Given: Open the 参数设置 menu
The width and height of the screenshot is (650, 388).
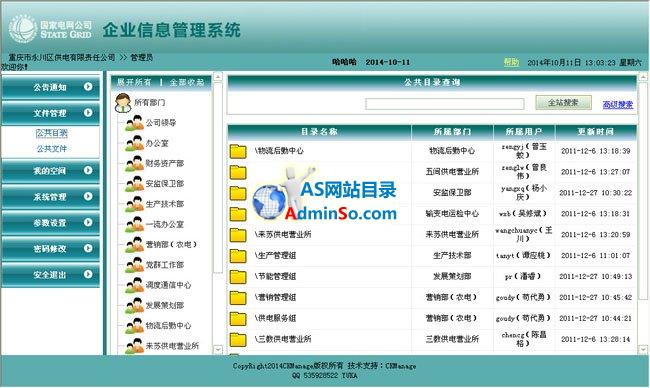Looking at the screenshot, I should [x=51, y=223].
